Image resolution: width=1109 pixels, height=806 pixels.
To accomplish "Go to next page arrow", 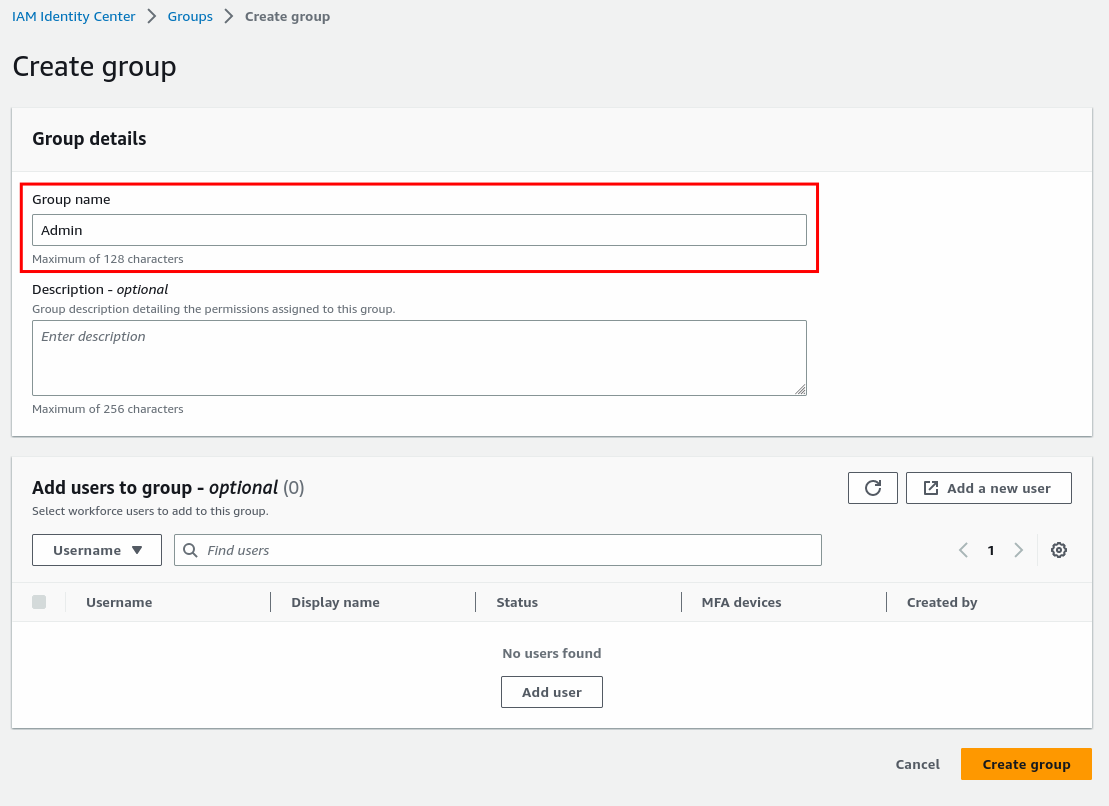I will [1018, 550].
